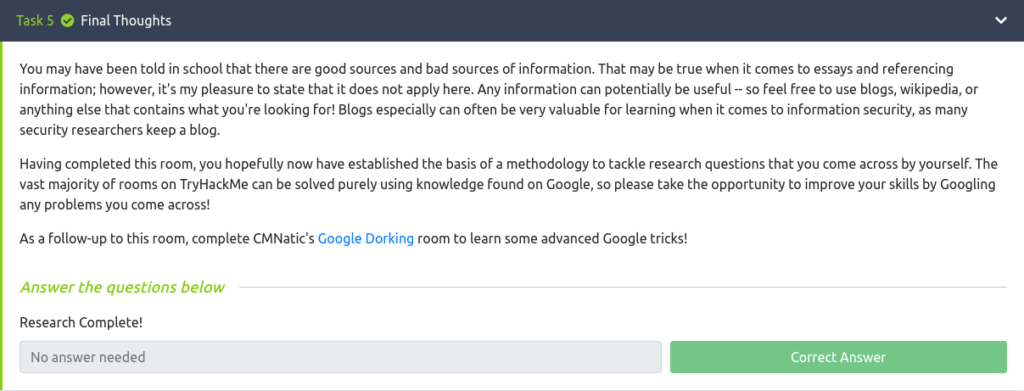
Task: Click the "Answer the questions below" heading
Action: pyautogui.click(x=123, y=287)
